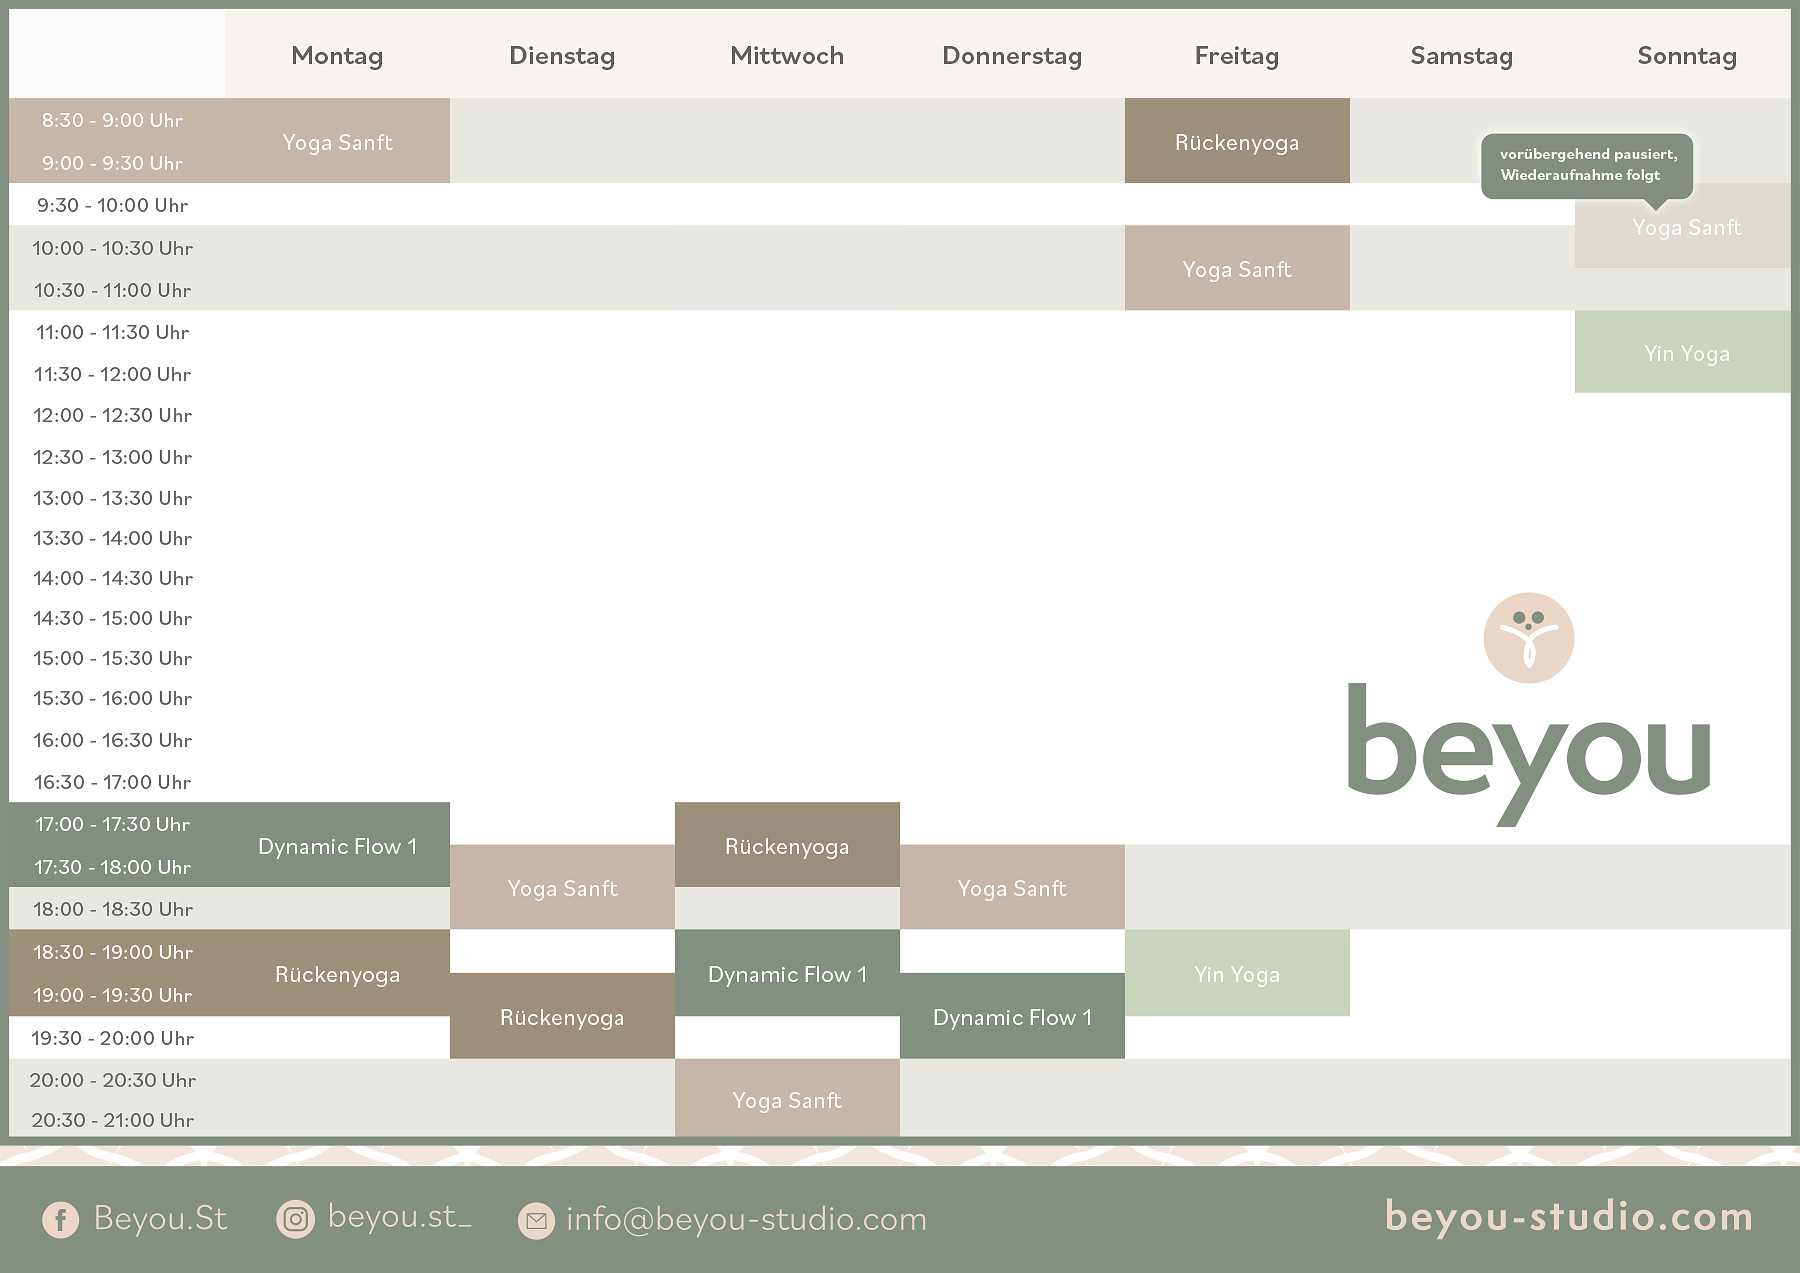Viewport: 1800px width, 1273px height.
Task: Click the Instagram icon in the footer
Action: tap(295, 1219)
